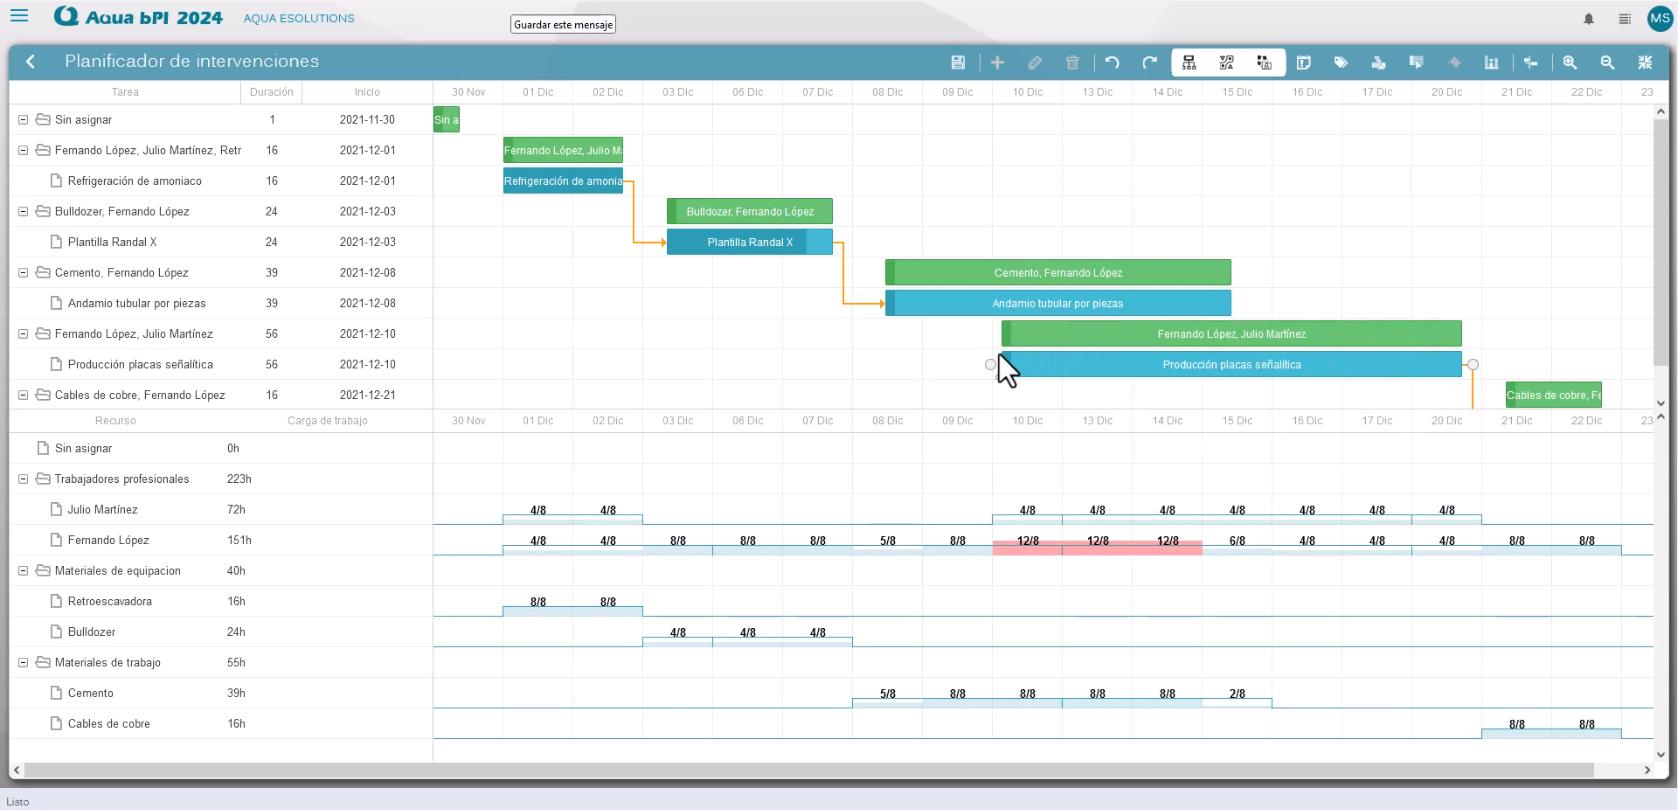This screenshot has height=810, width=1678.
Task: Collapse the Trabajadores profesionales resource group
Action: point(23,479)
